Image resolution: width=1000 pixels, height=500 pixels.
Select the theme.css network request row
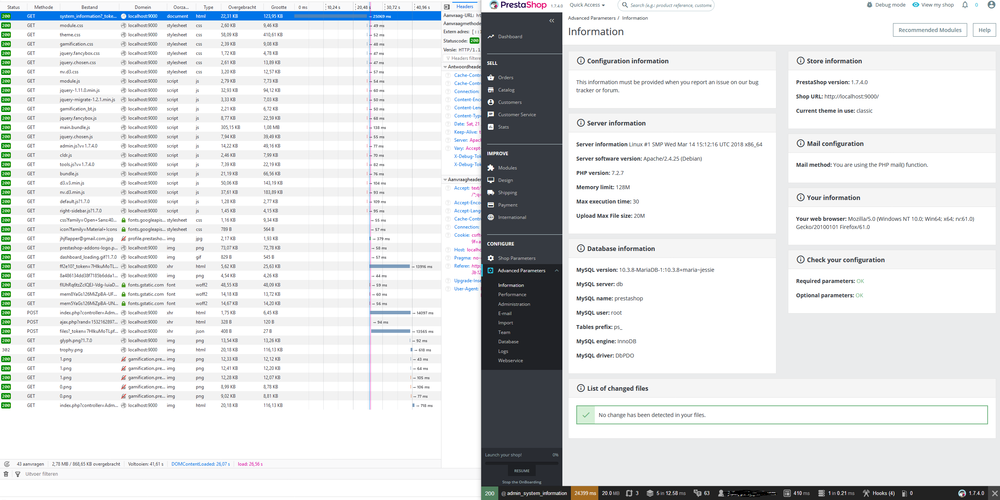tap(221, 34)
